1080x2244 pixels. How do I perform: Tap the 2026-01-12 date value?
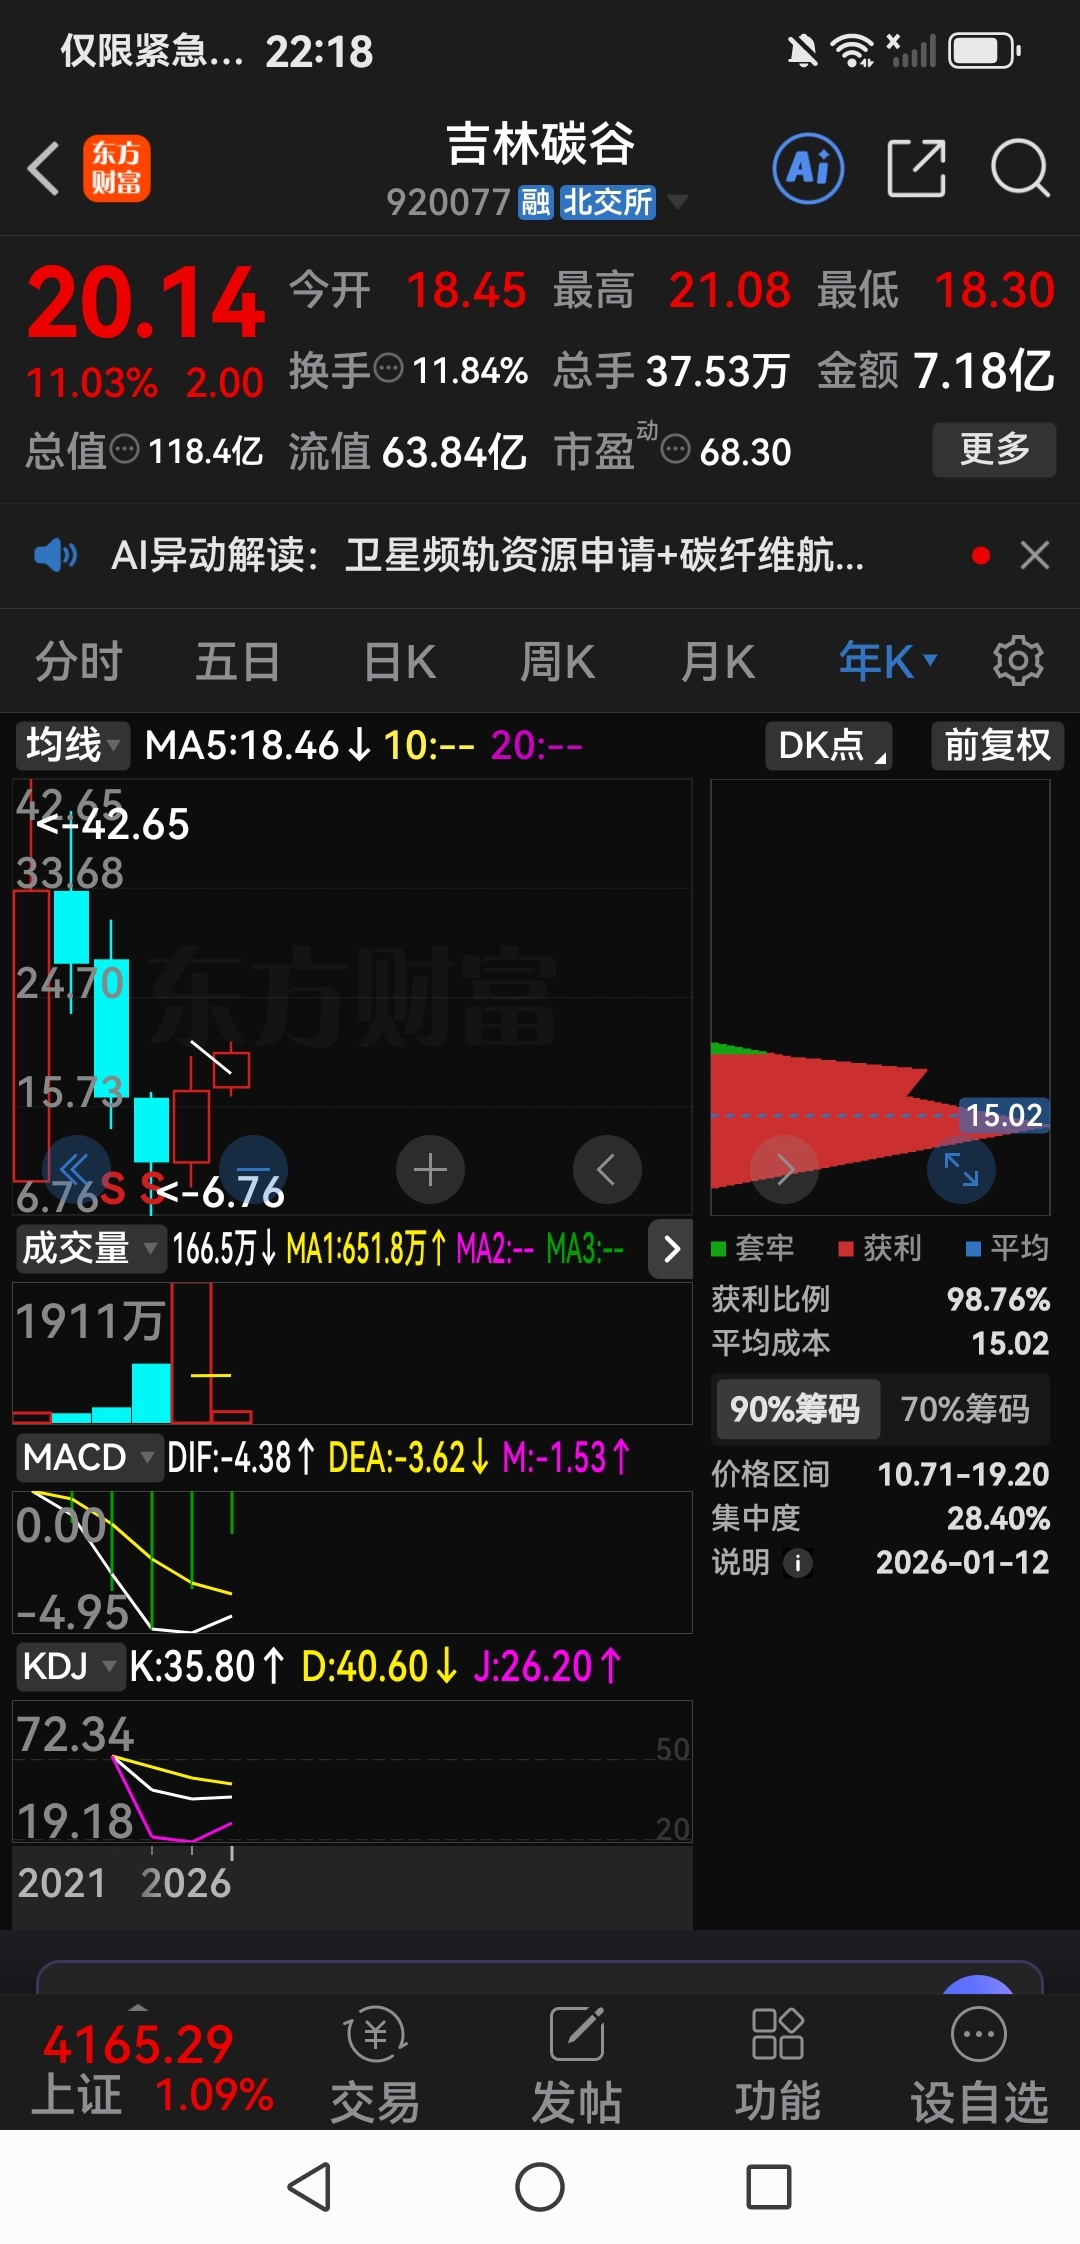point(963,1562)
